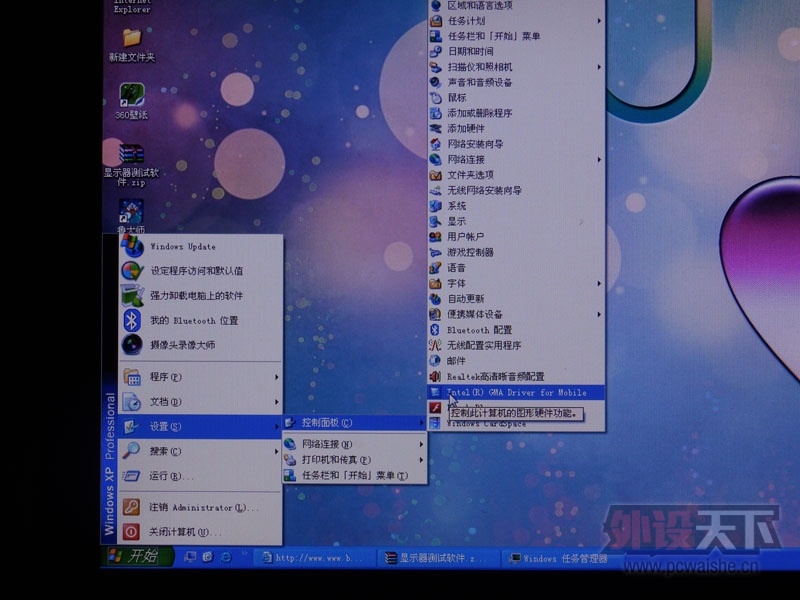Image resolution: width=800 pixels, height=600 pixels.
Task: Click 关闭计算机(U)... entry
Action: point(201,532)
